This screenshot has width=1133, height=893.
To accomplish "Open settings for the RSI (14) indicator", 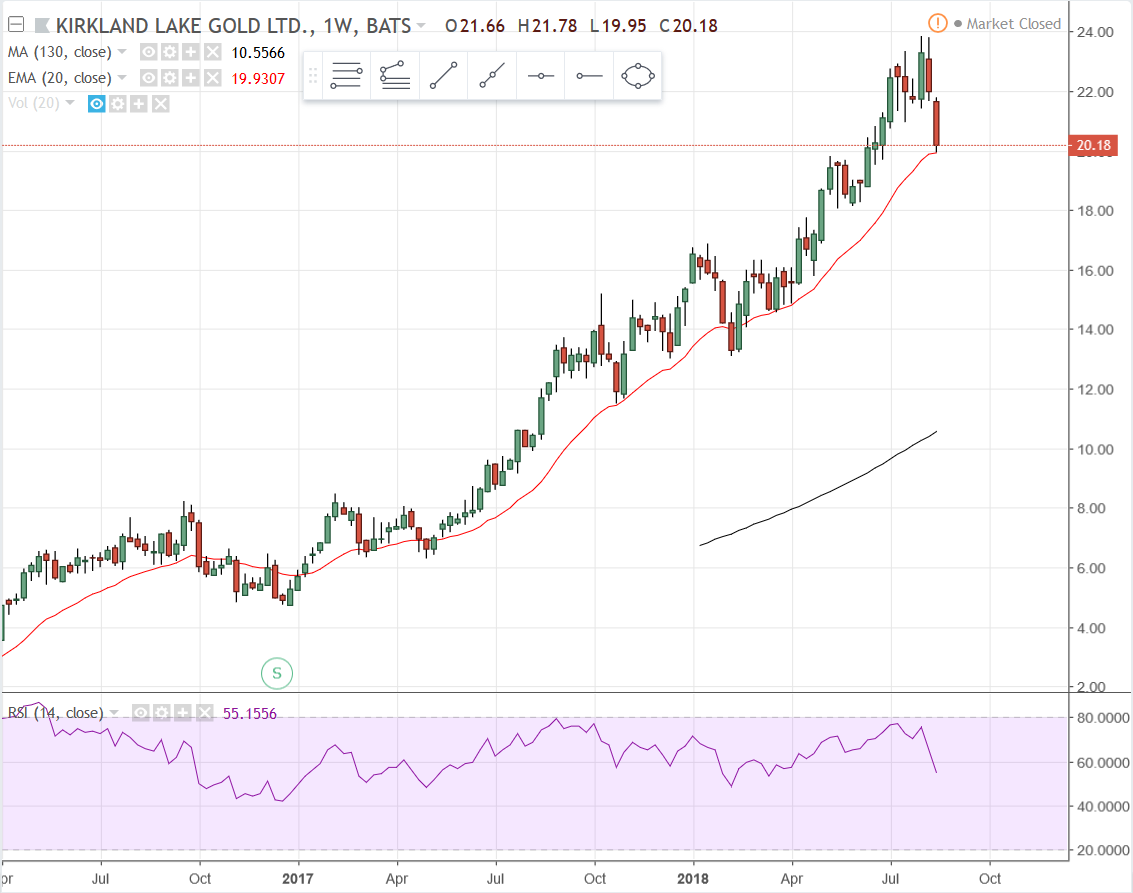I will (x=162, y=713).
